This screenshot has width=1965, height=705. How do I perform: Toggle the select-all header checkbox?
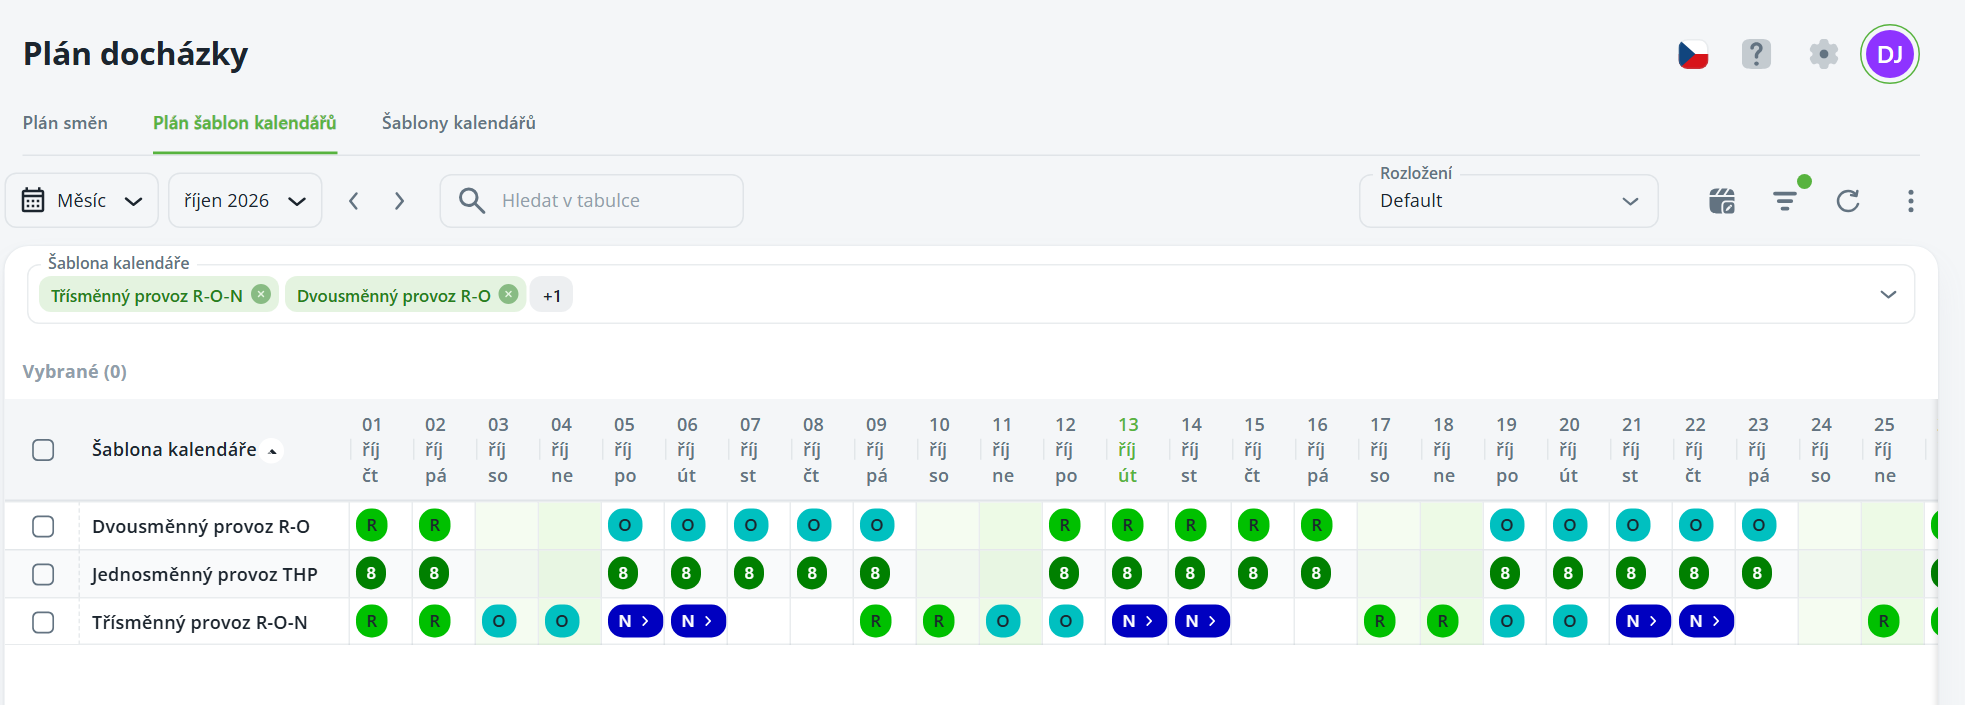pos(43,450)
